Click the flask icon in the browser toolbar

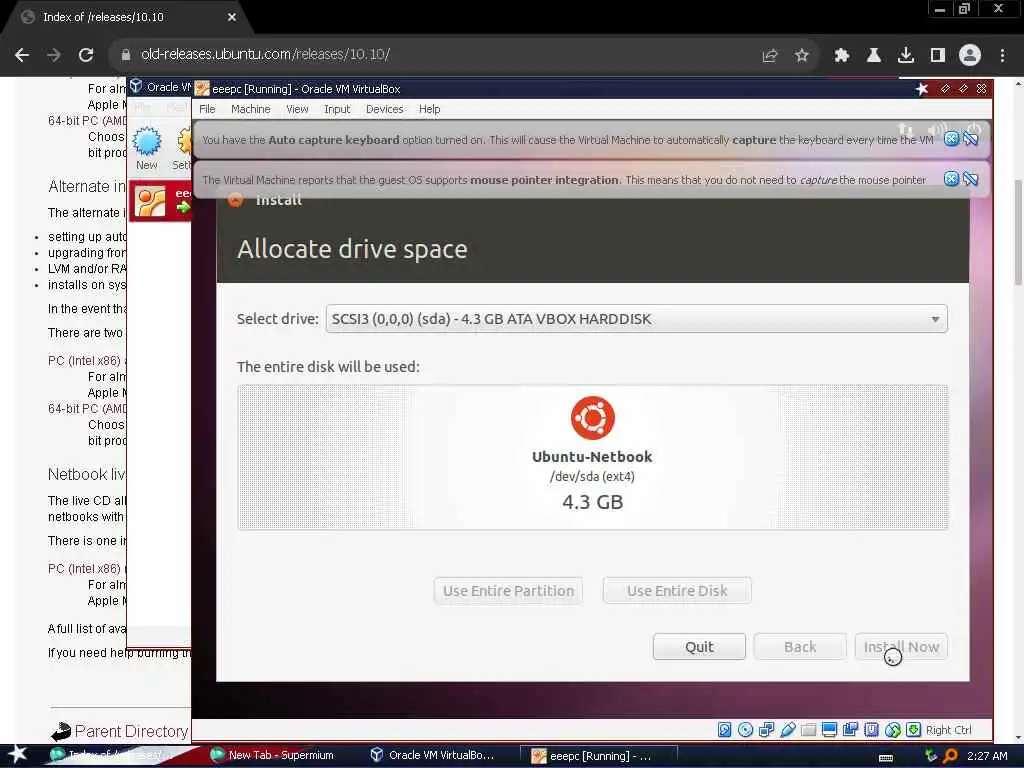pos(874,56)
